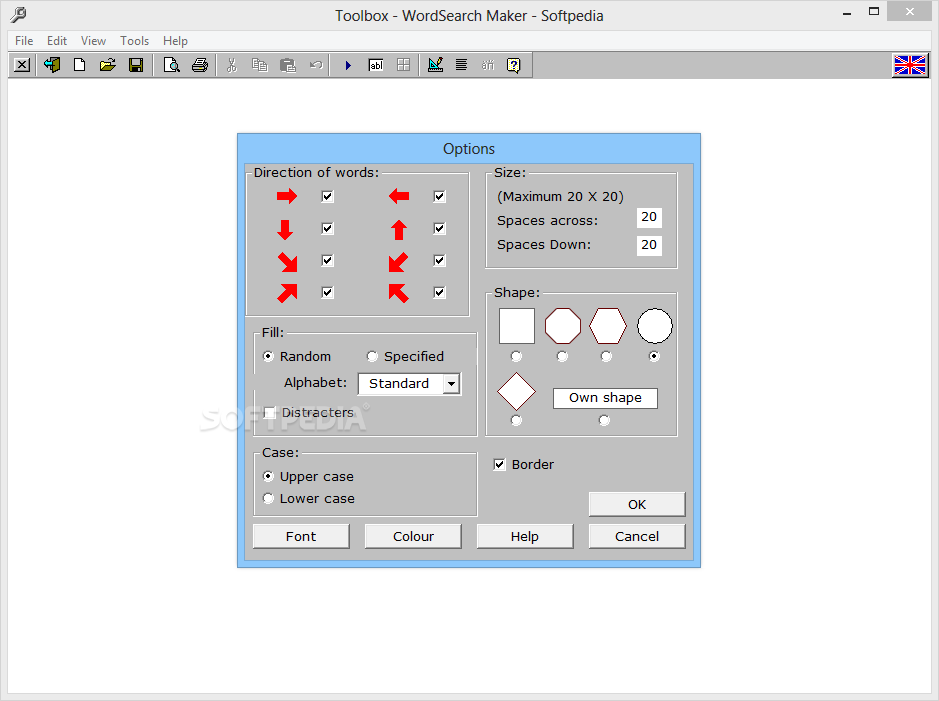Screen dimensions: 939x701
Task: Open the Edit menu
Action: pyautogui.click(x=57, y=41)
